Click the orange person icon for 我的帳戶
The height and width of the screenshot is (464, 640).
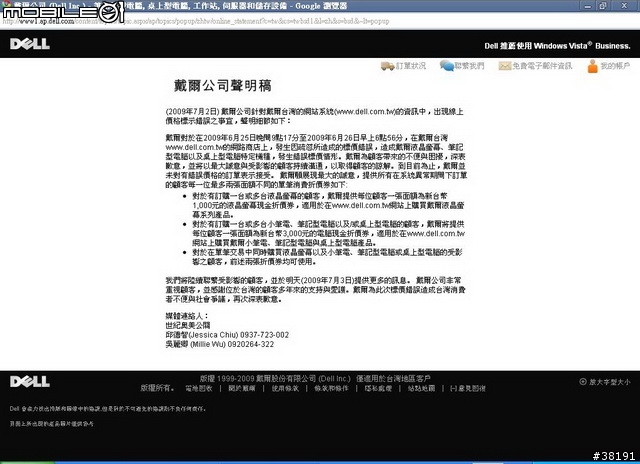pyautogui.click(x=592, y=66)
